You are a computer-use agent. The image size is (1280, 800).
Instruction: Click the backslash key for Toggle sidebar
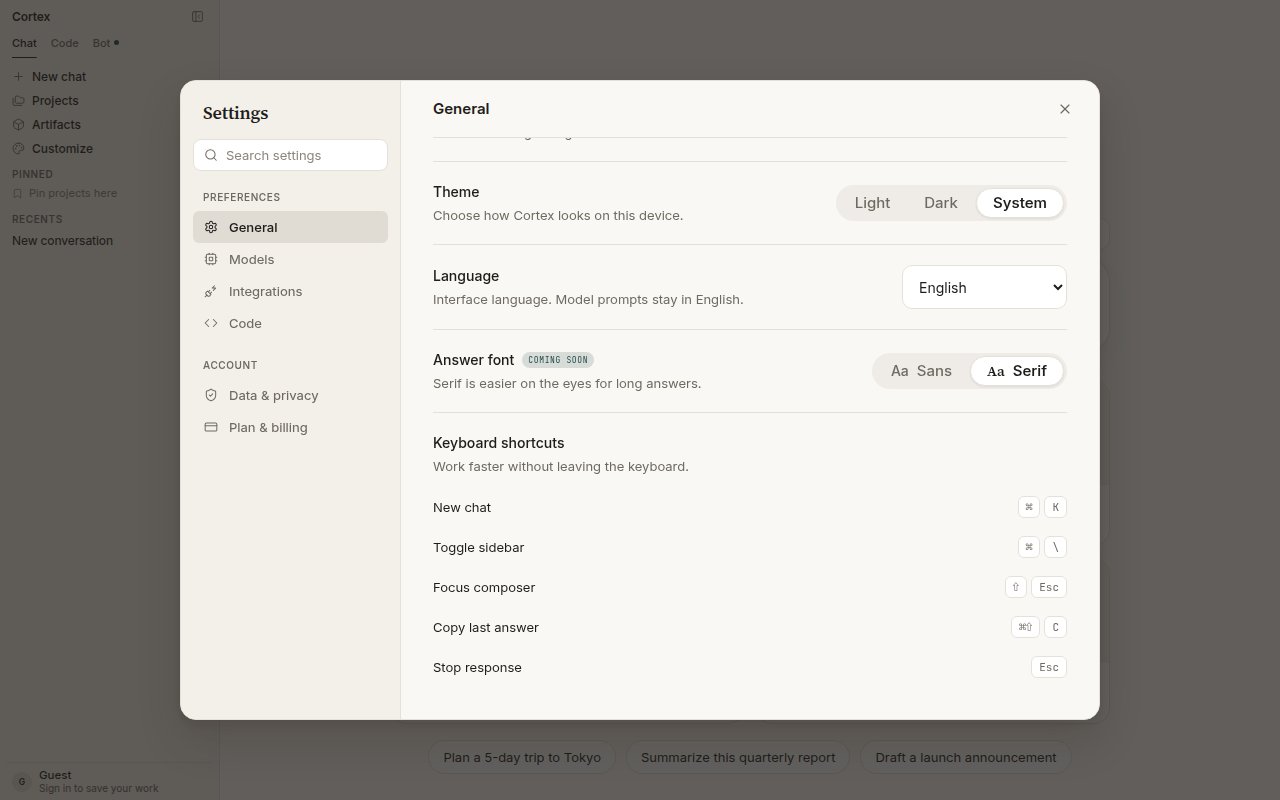(x=1055, y=547)
